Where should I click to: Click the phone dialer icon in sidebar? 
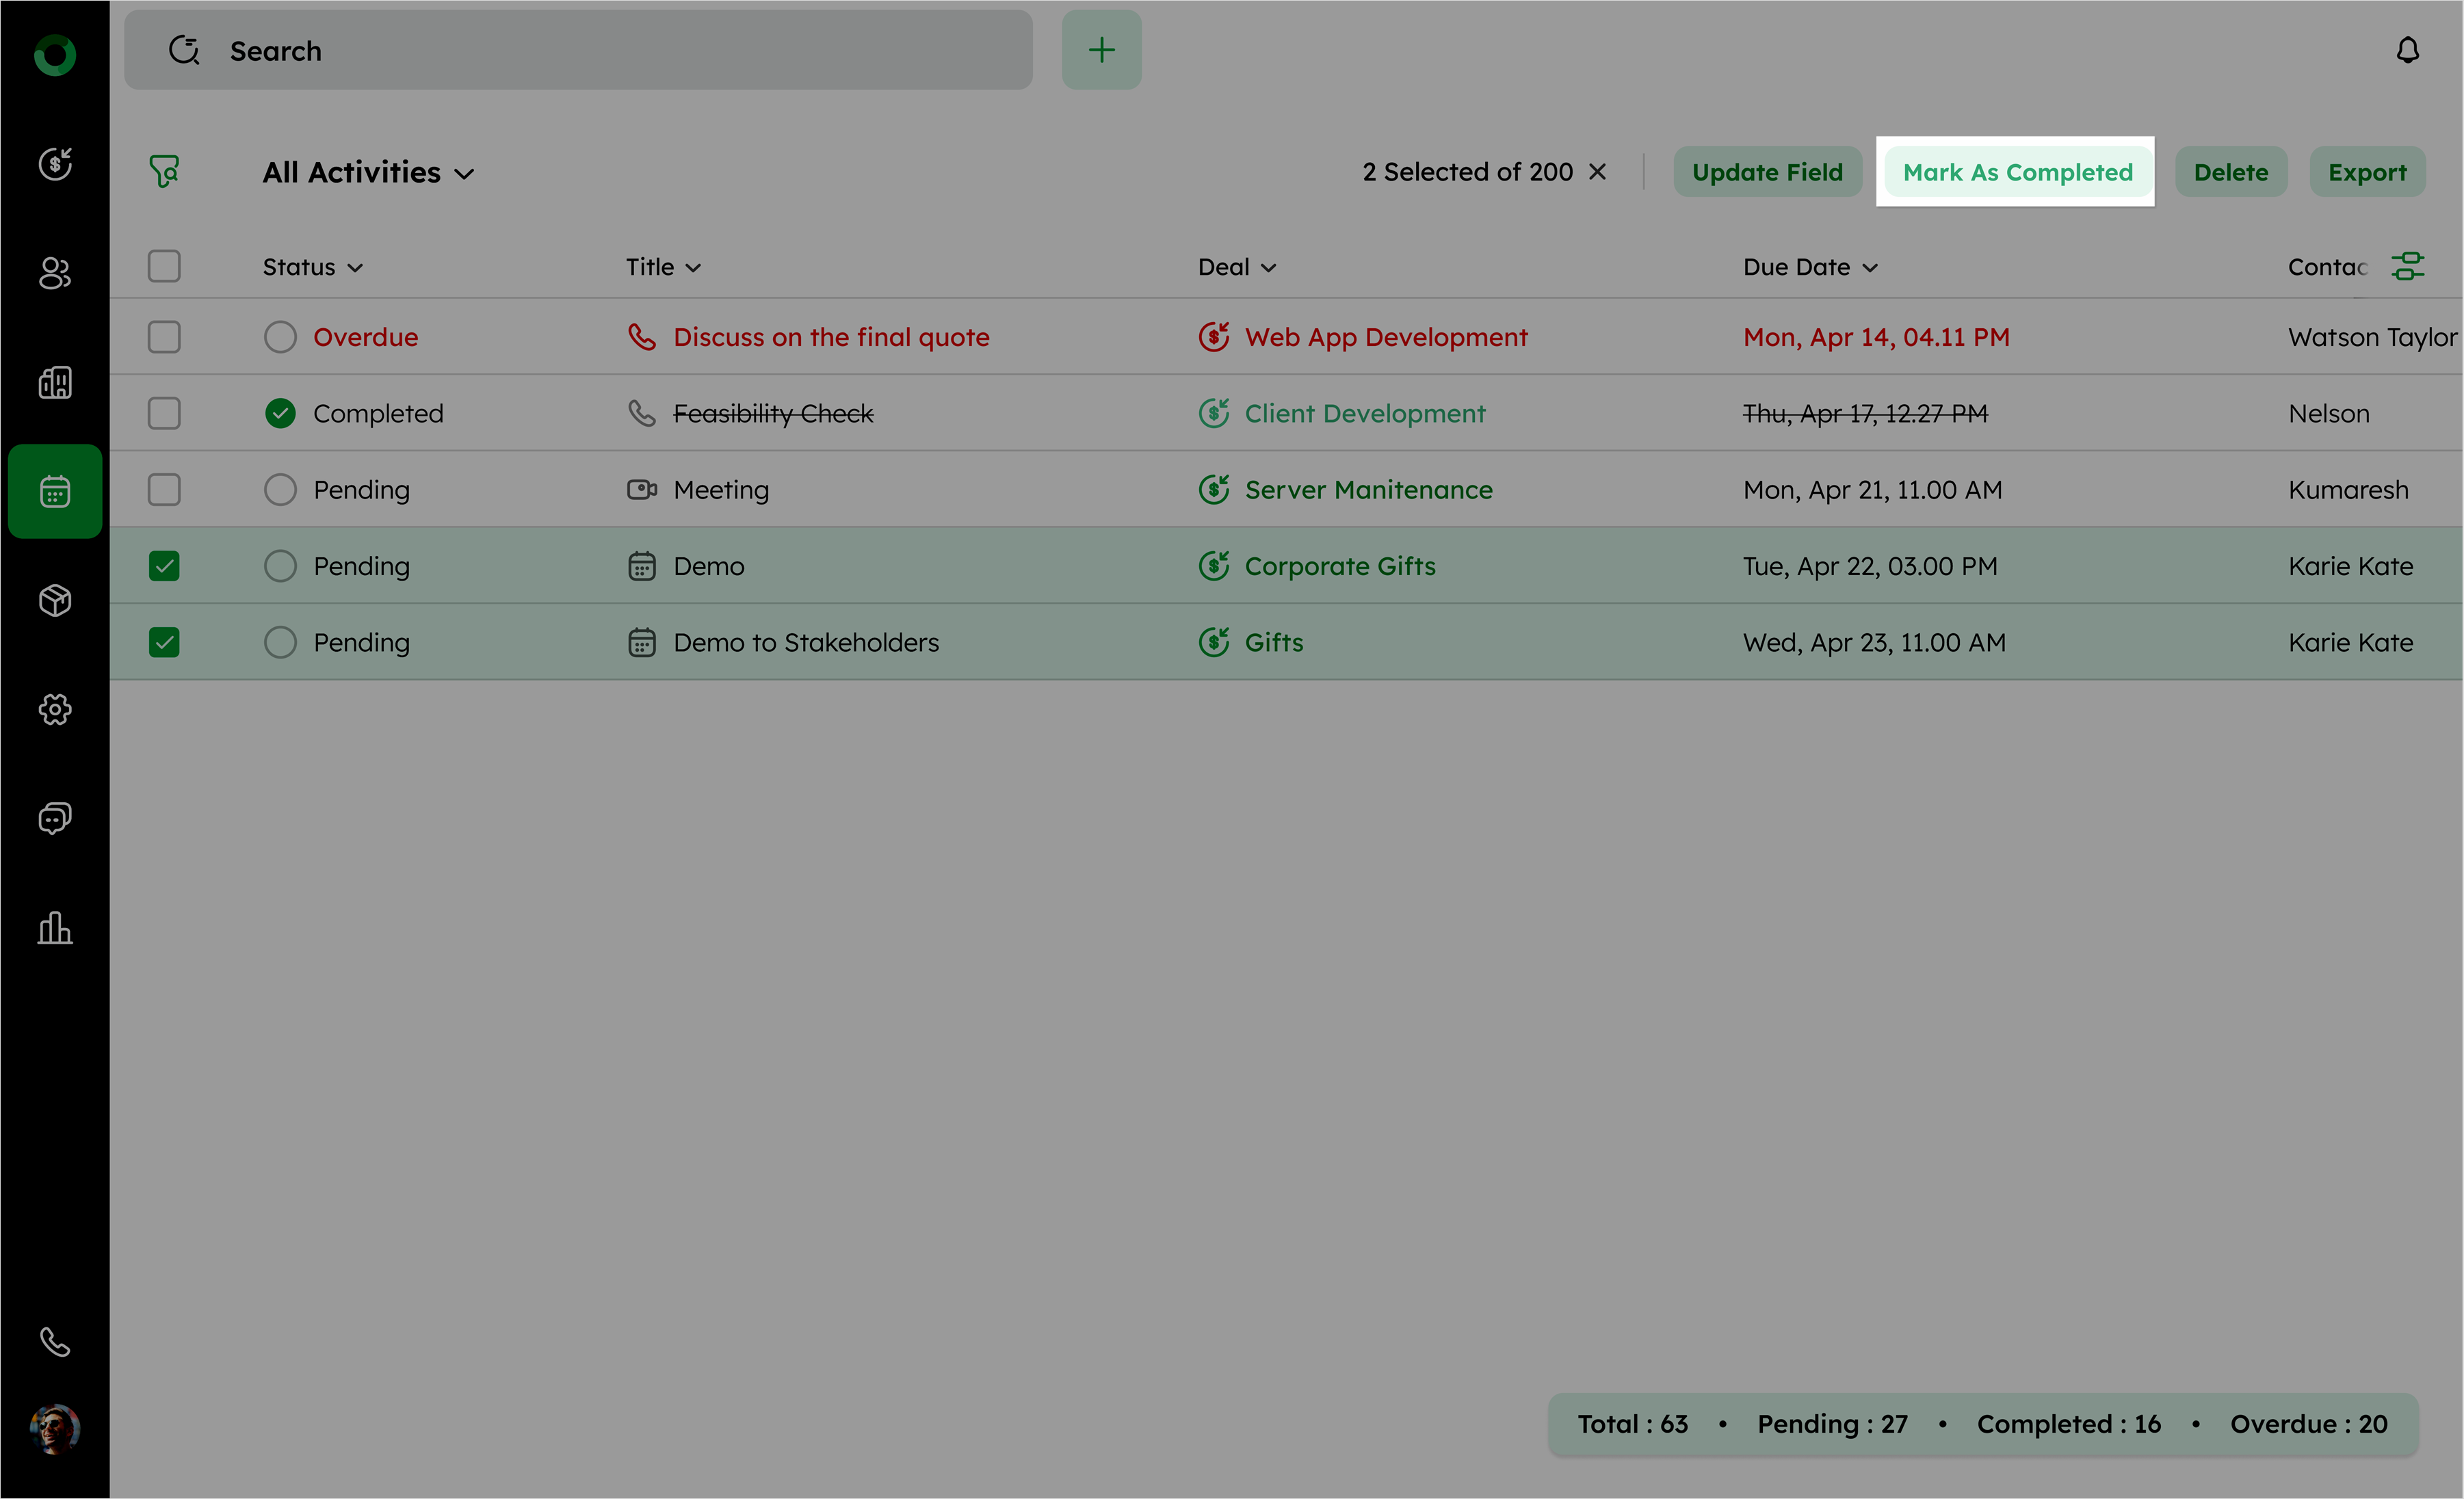point(55,1341)
